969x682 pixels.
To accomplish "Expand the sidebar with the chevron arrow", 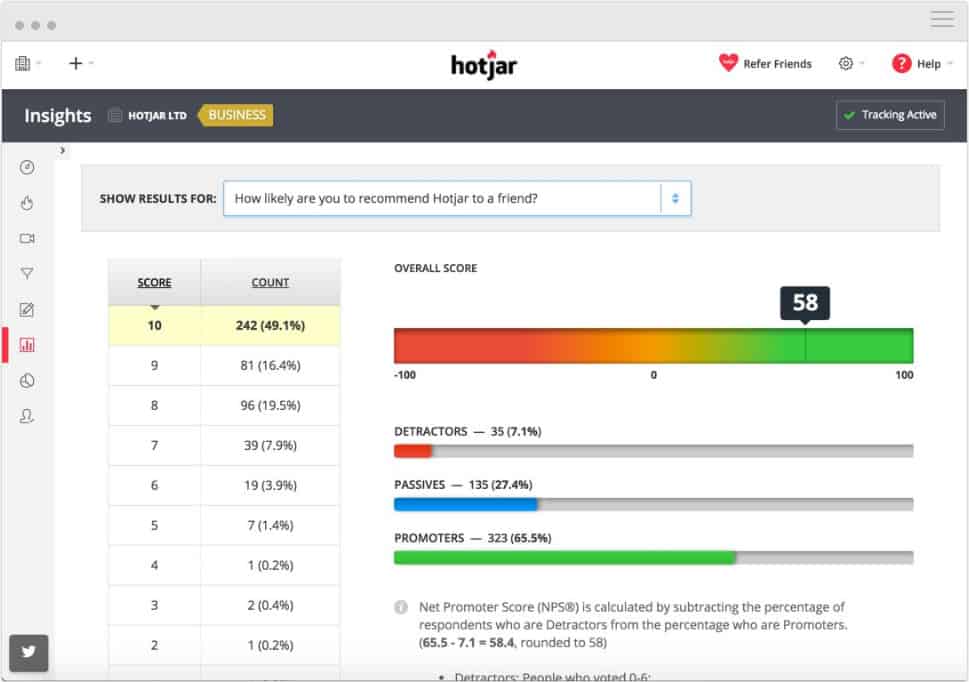I will [x=62, y=150].
